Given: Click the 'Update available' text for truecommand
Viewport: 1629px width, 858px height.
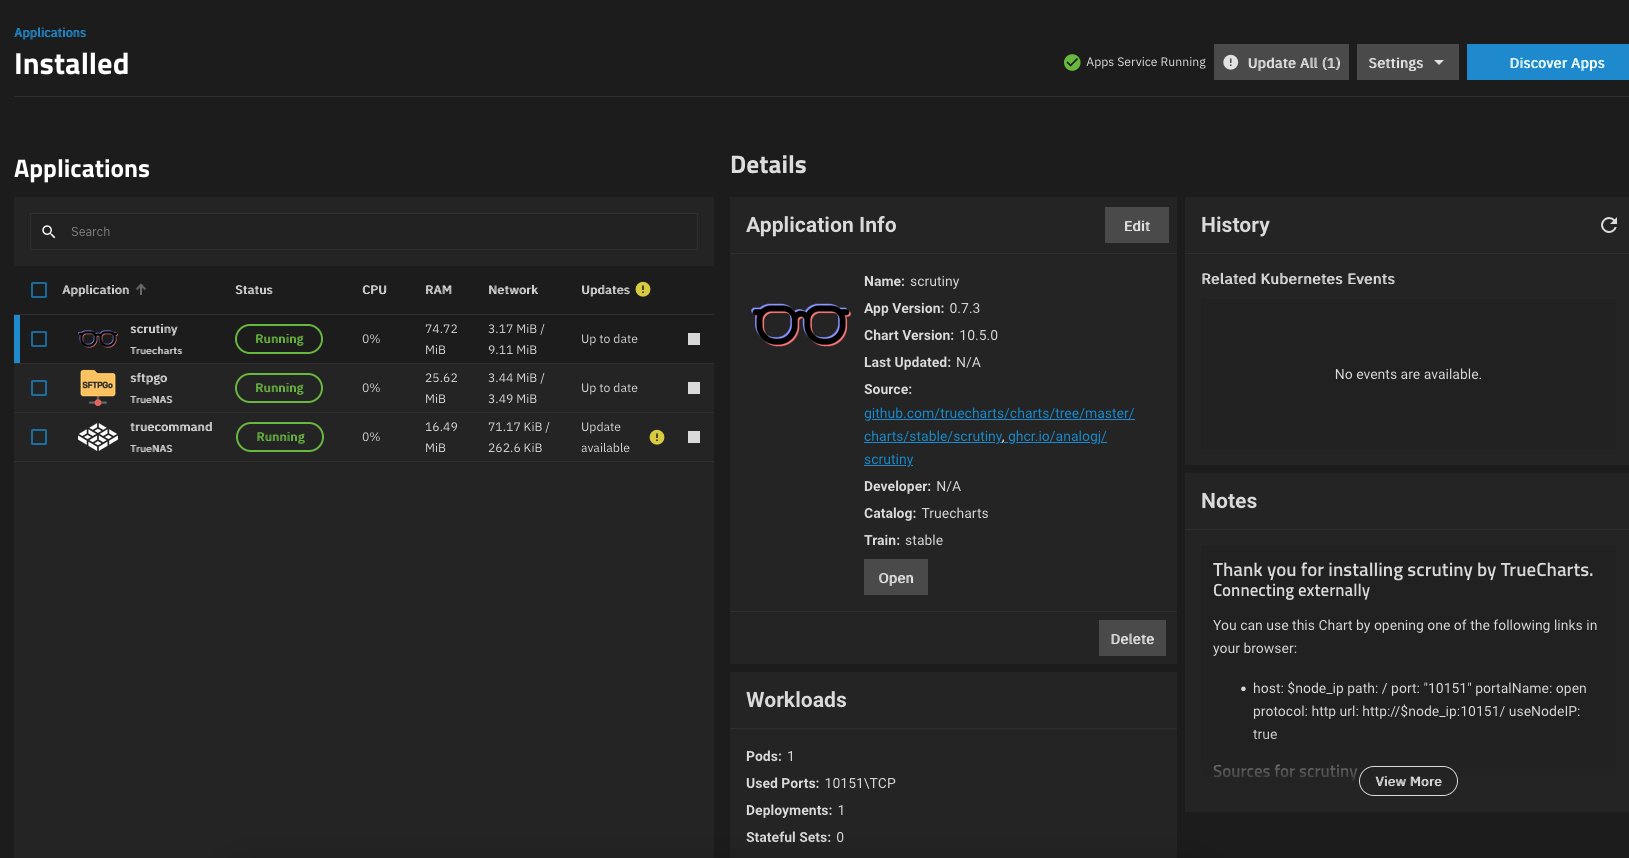Looking at the screenshot, I should coord(605,437).
